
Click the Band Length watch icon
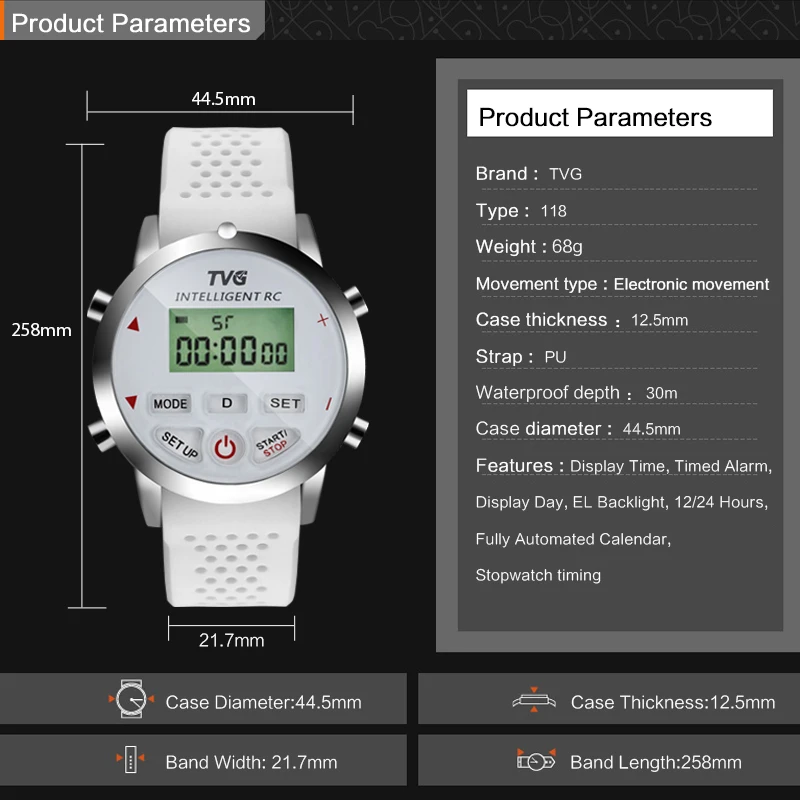[x=536, y=760]
